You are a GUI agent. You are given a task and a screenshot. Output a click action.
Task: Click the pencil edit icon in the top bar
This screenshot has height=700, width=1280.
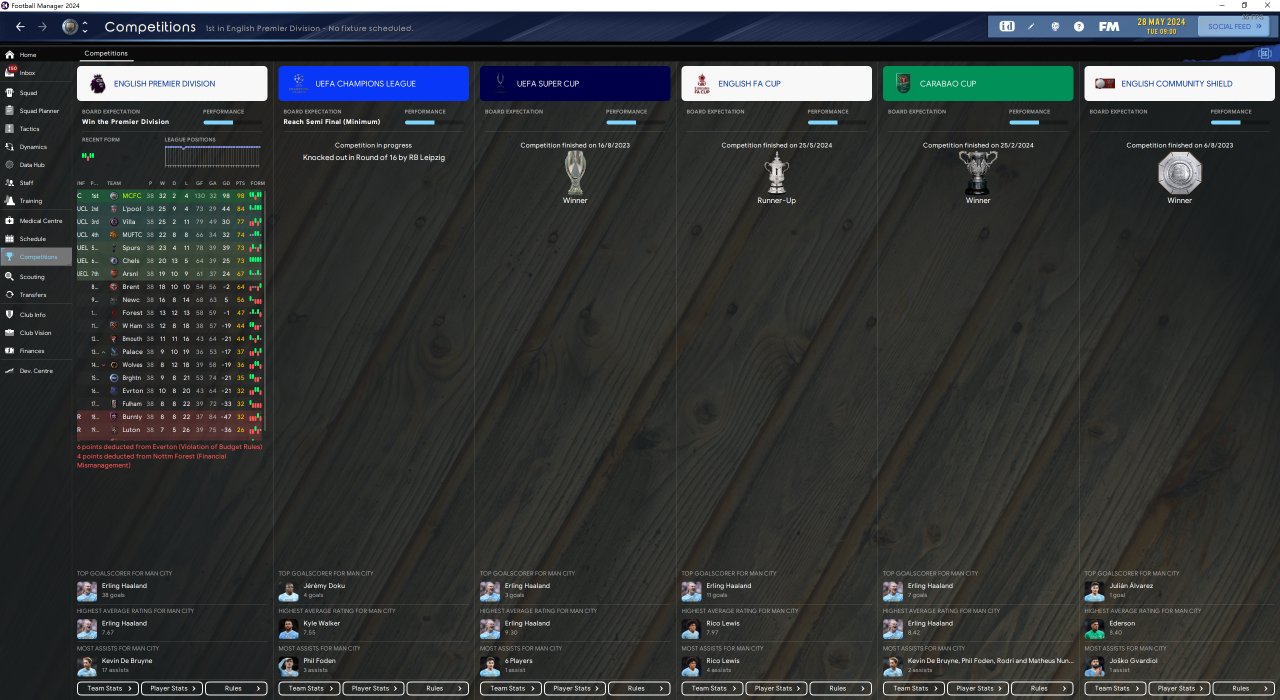pyautogui.click(x=1031, y=26)
